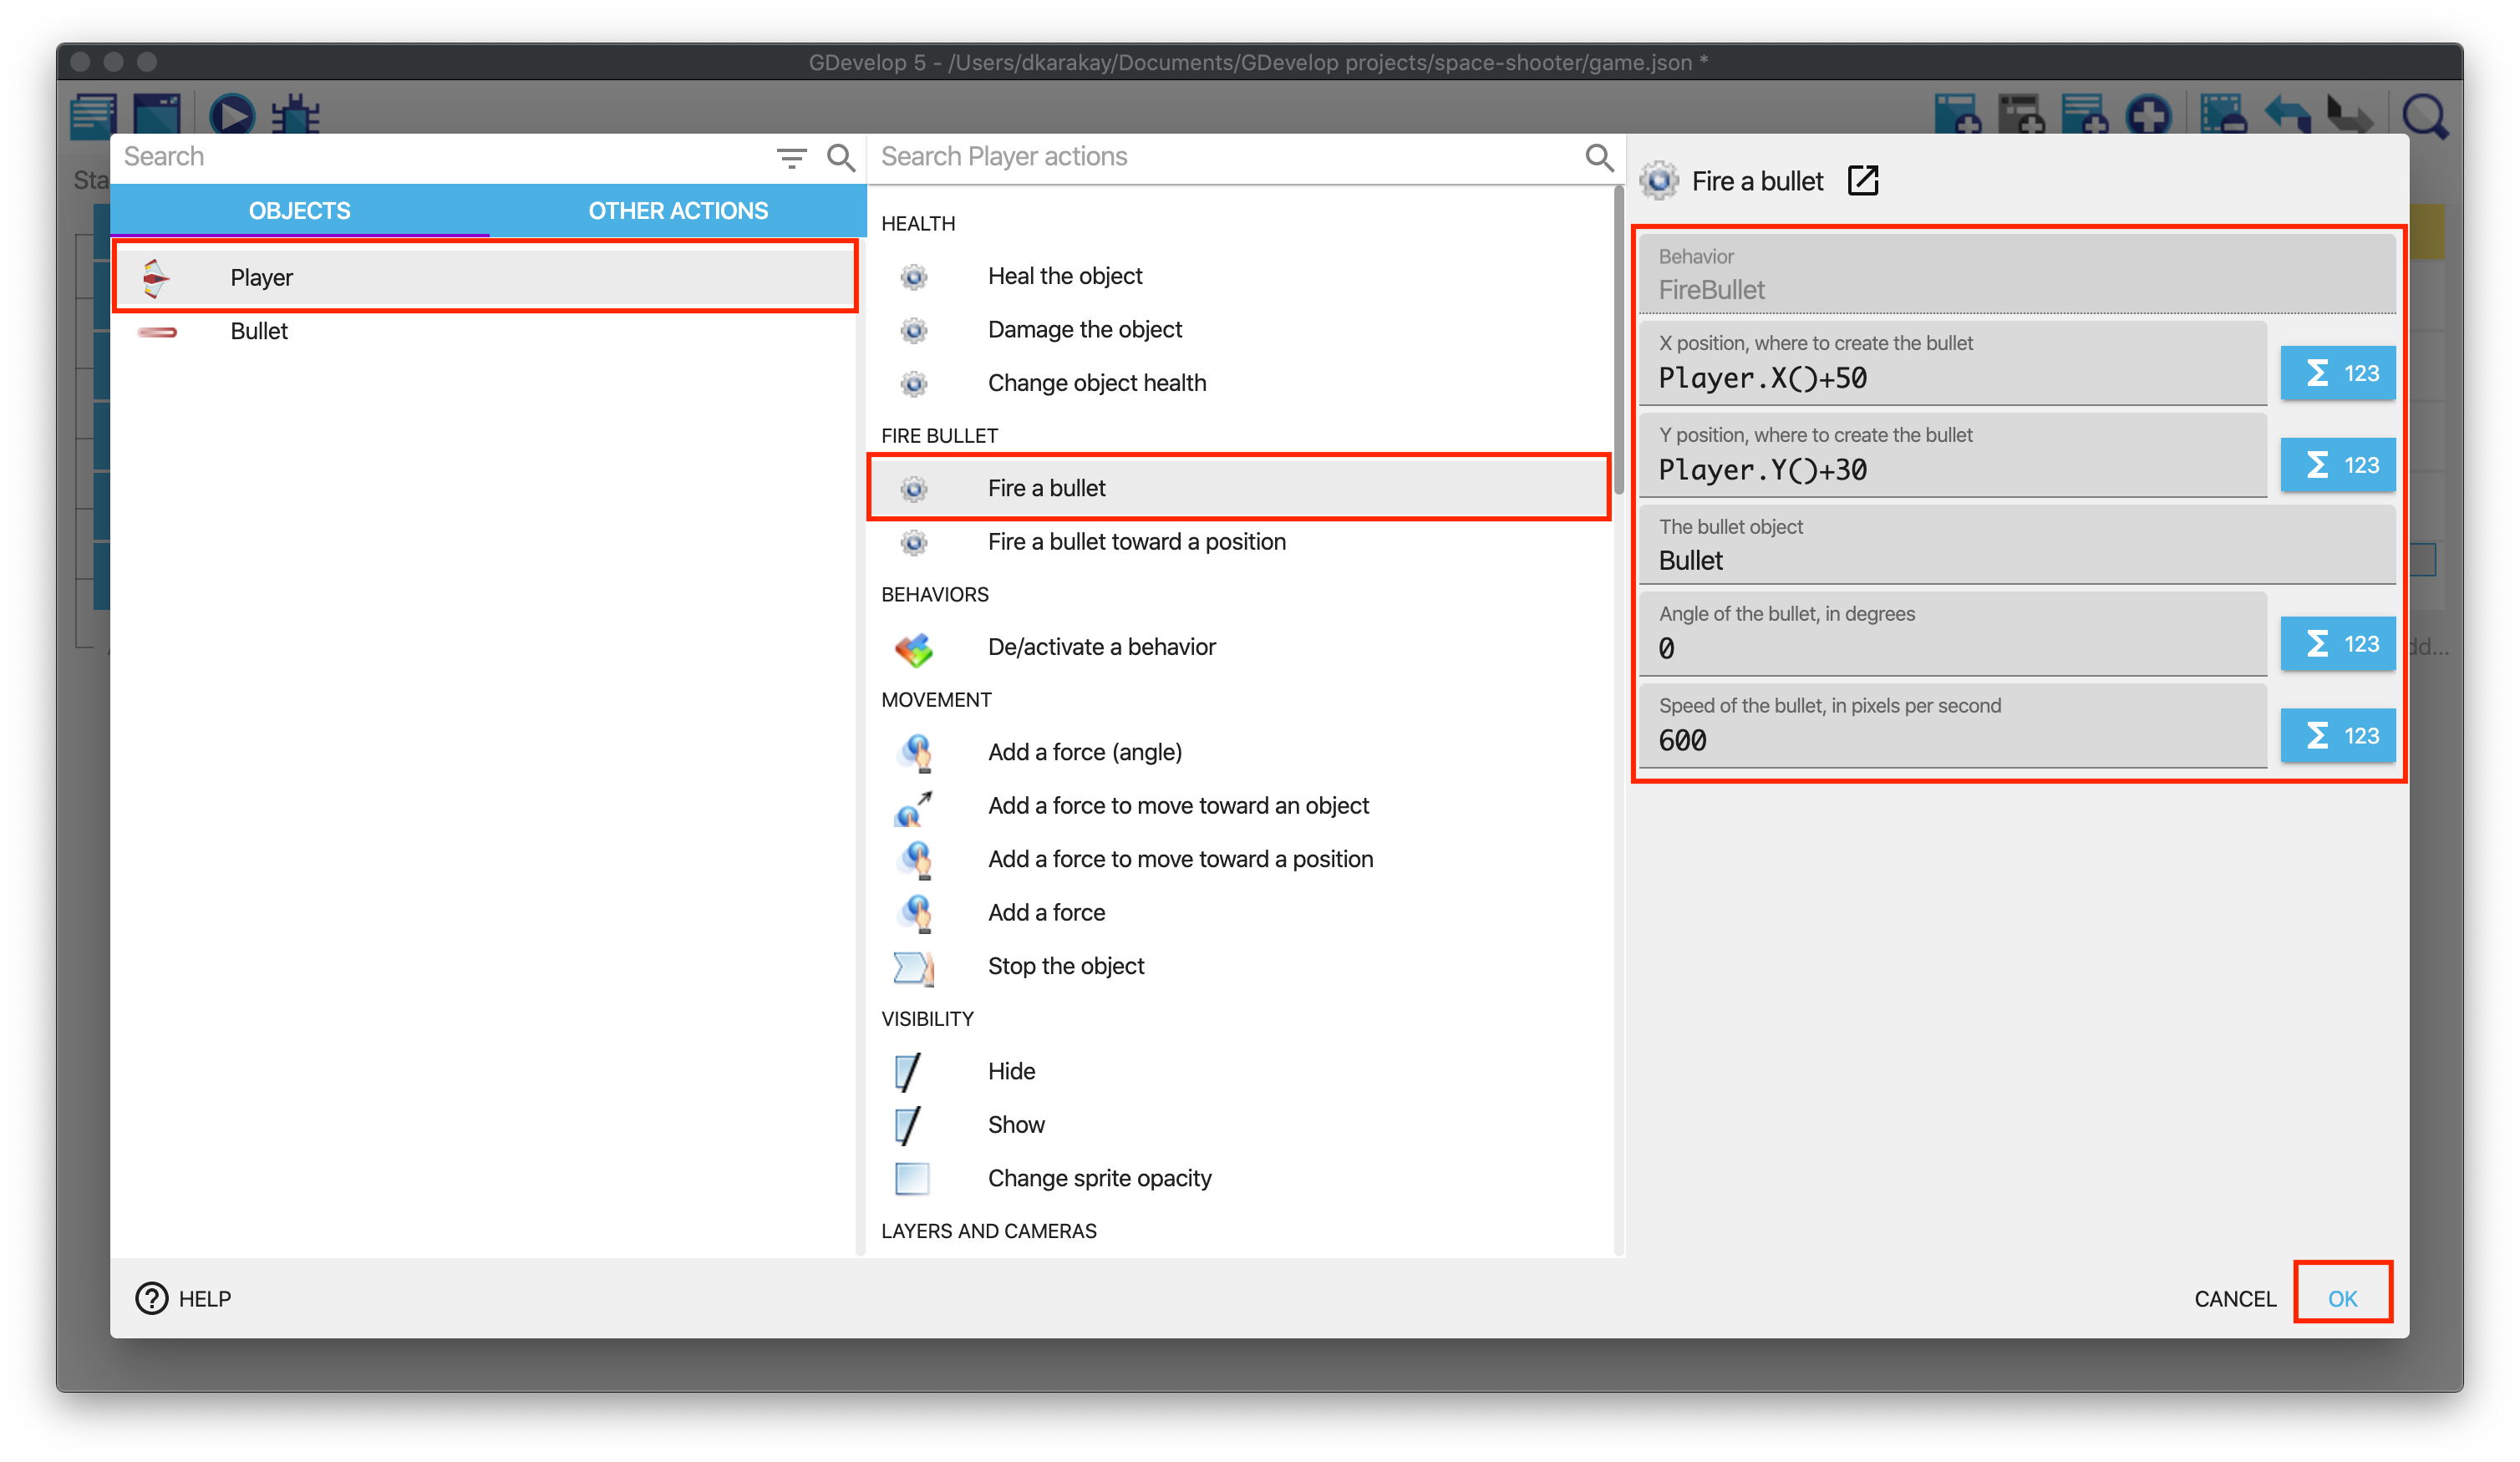Click the filter icon in objects search
Screen dimensions: 2520x1462
[x=791, y=157]
